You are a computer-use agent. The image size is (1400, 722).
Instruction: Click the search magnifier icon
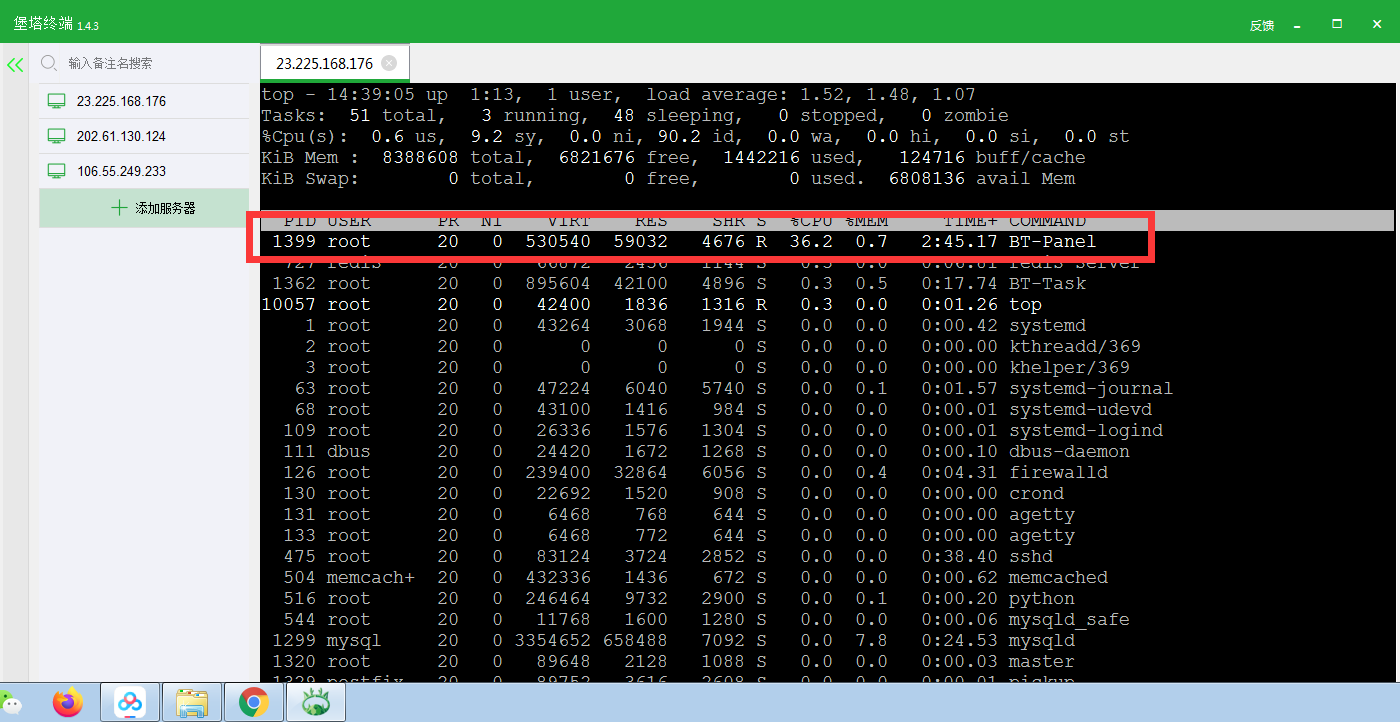point(48,63)
